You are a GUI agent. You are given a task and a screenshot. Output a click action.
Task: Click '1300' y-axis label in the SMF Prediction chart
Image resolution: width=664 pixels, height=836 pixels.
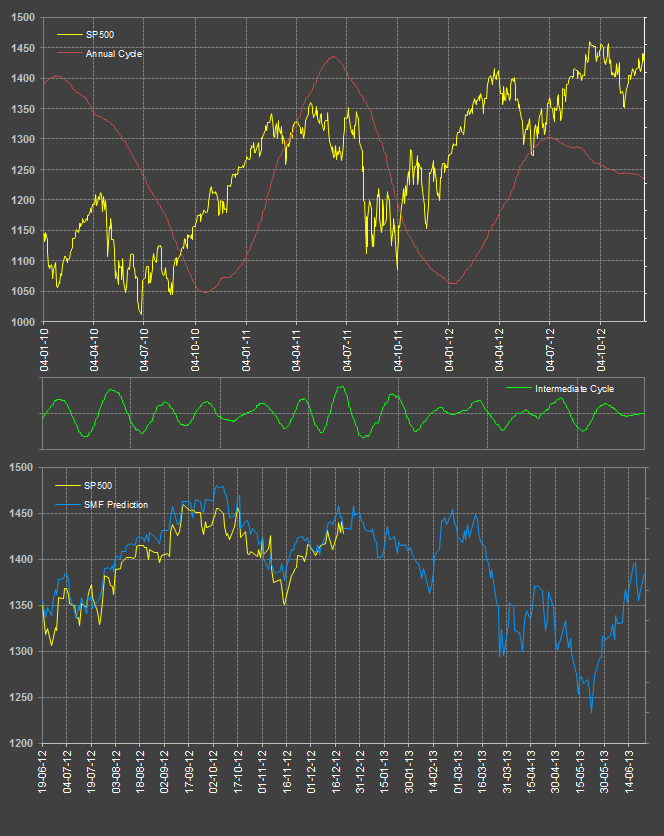[22, 652]
